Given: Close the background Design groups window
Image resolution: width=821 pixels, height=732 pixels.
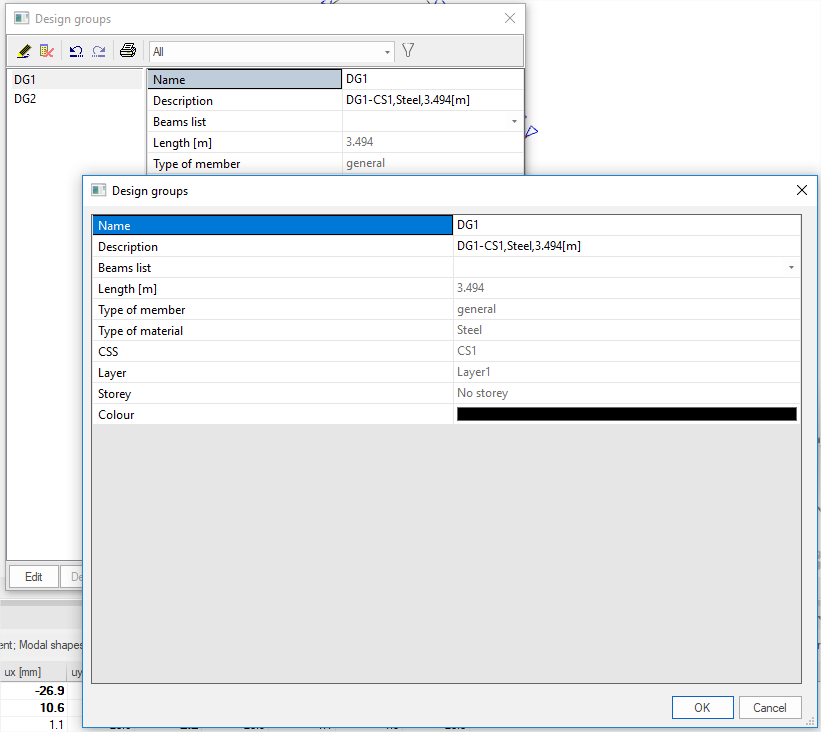Looking at the screenshot, I should tap(510, 18).
